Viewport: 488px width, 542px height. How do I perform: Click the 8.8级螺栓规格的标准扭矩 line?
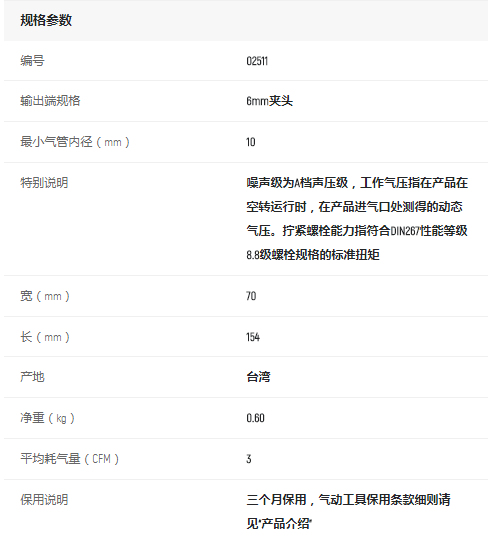pos(313,255)
